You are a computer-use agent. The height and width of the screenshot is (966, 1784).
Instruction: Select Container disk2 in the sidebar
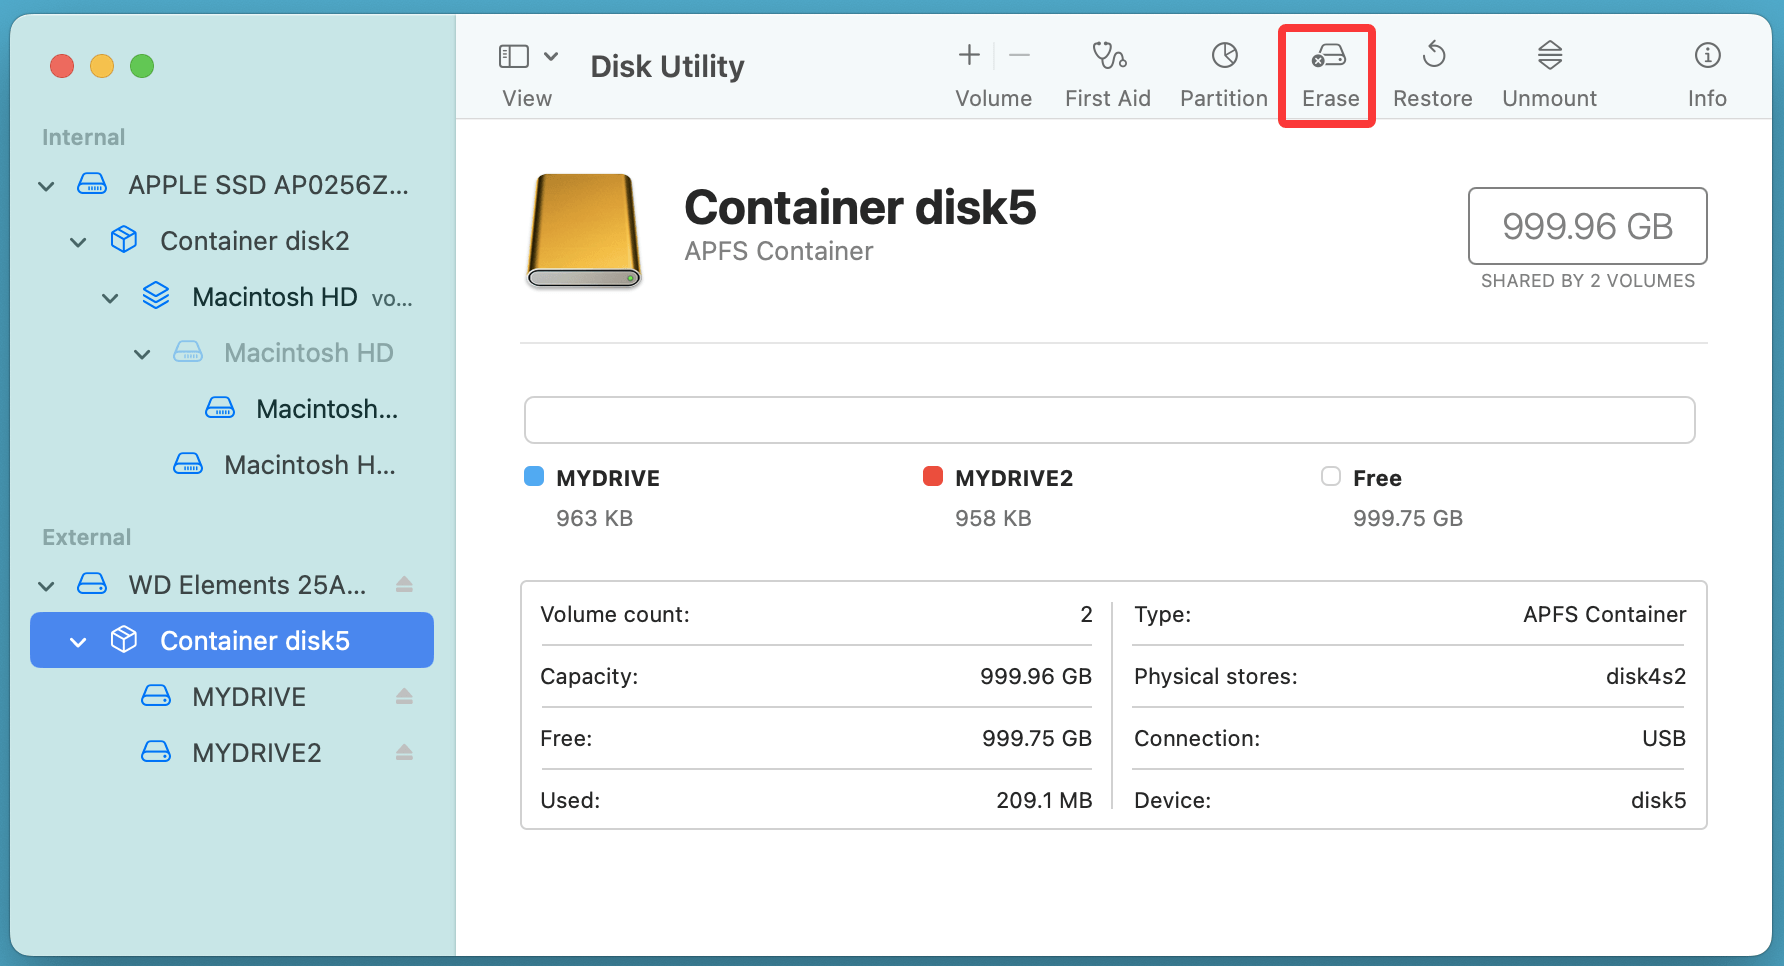(x=254, y=240)
